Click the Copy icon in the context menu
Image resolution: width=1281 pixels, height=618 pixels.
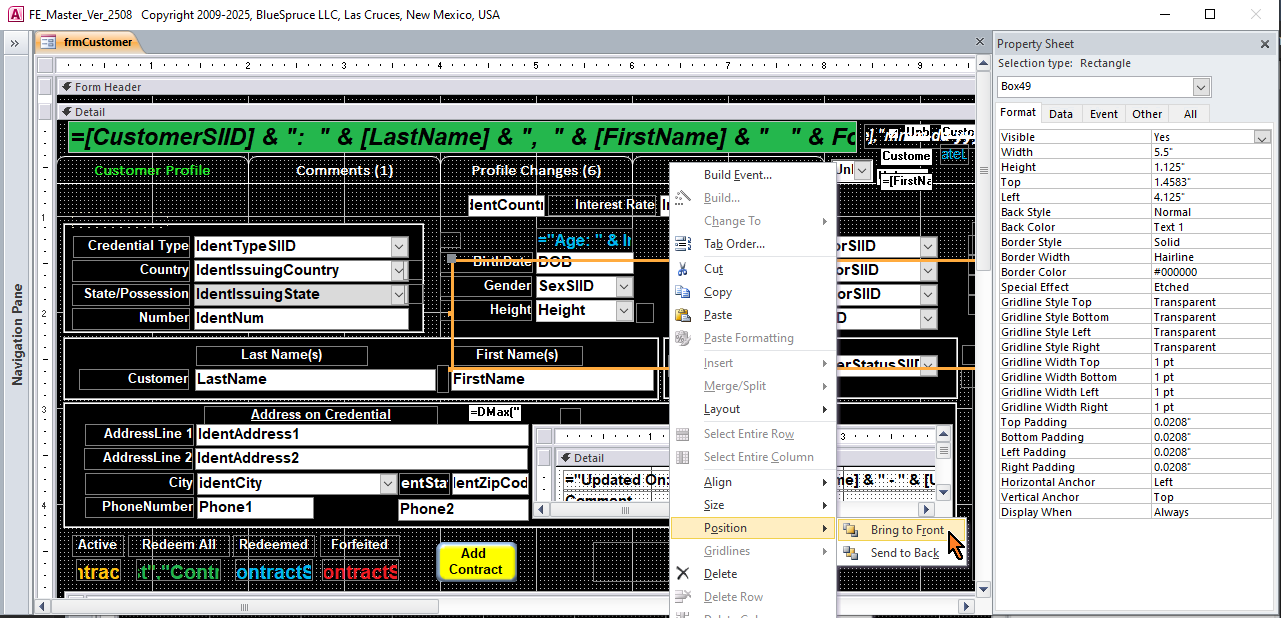[x=683, y=292]
